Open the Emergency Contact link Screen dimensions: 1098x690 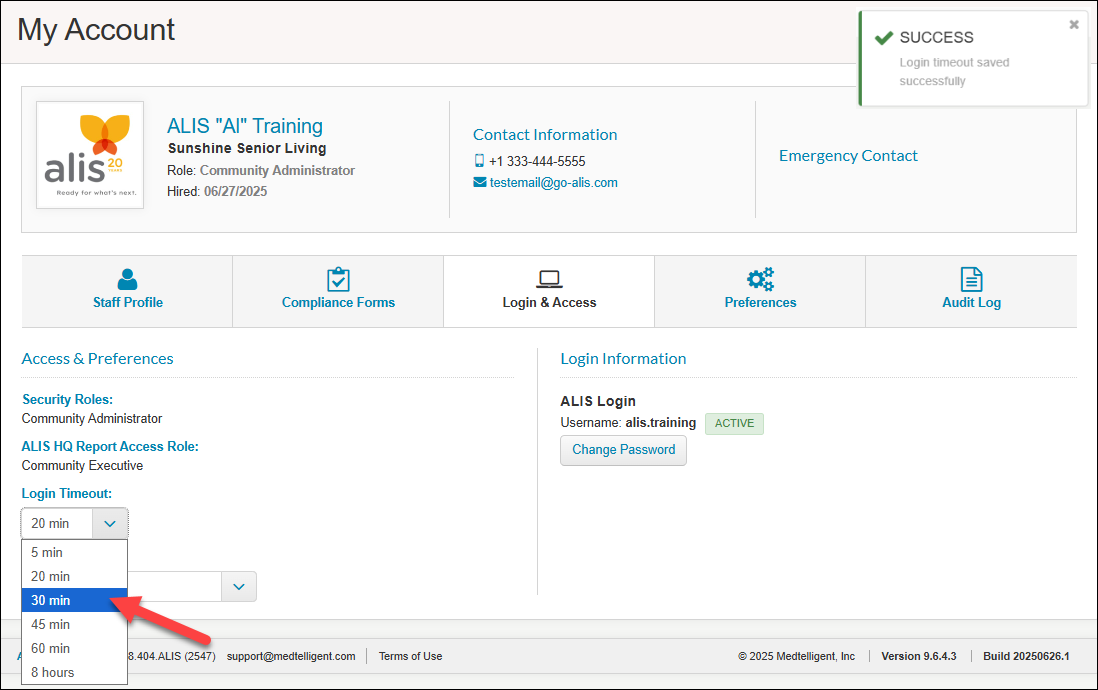(x=848, y=156)
